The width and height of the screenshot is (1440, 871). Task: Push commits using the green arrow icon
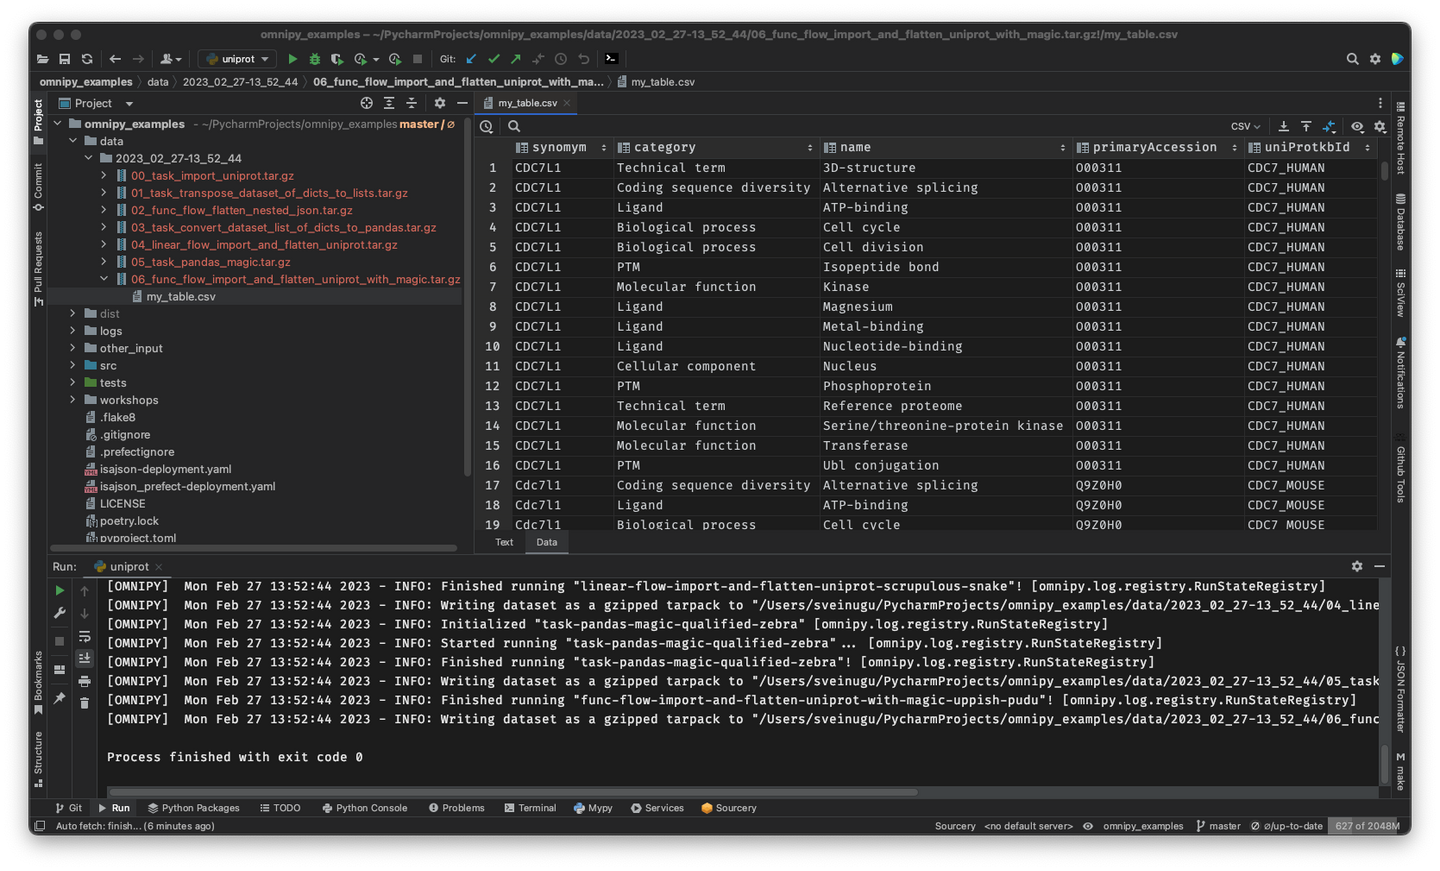tap(514, 59)
